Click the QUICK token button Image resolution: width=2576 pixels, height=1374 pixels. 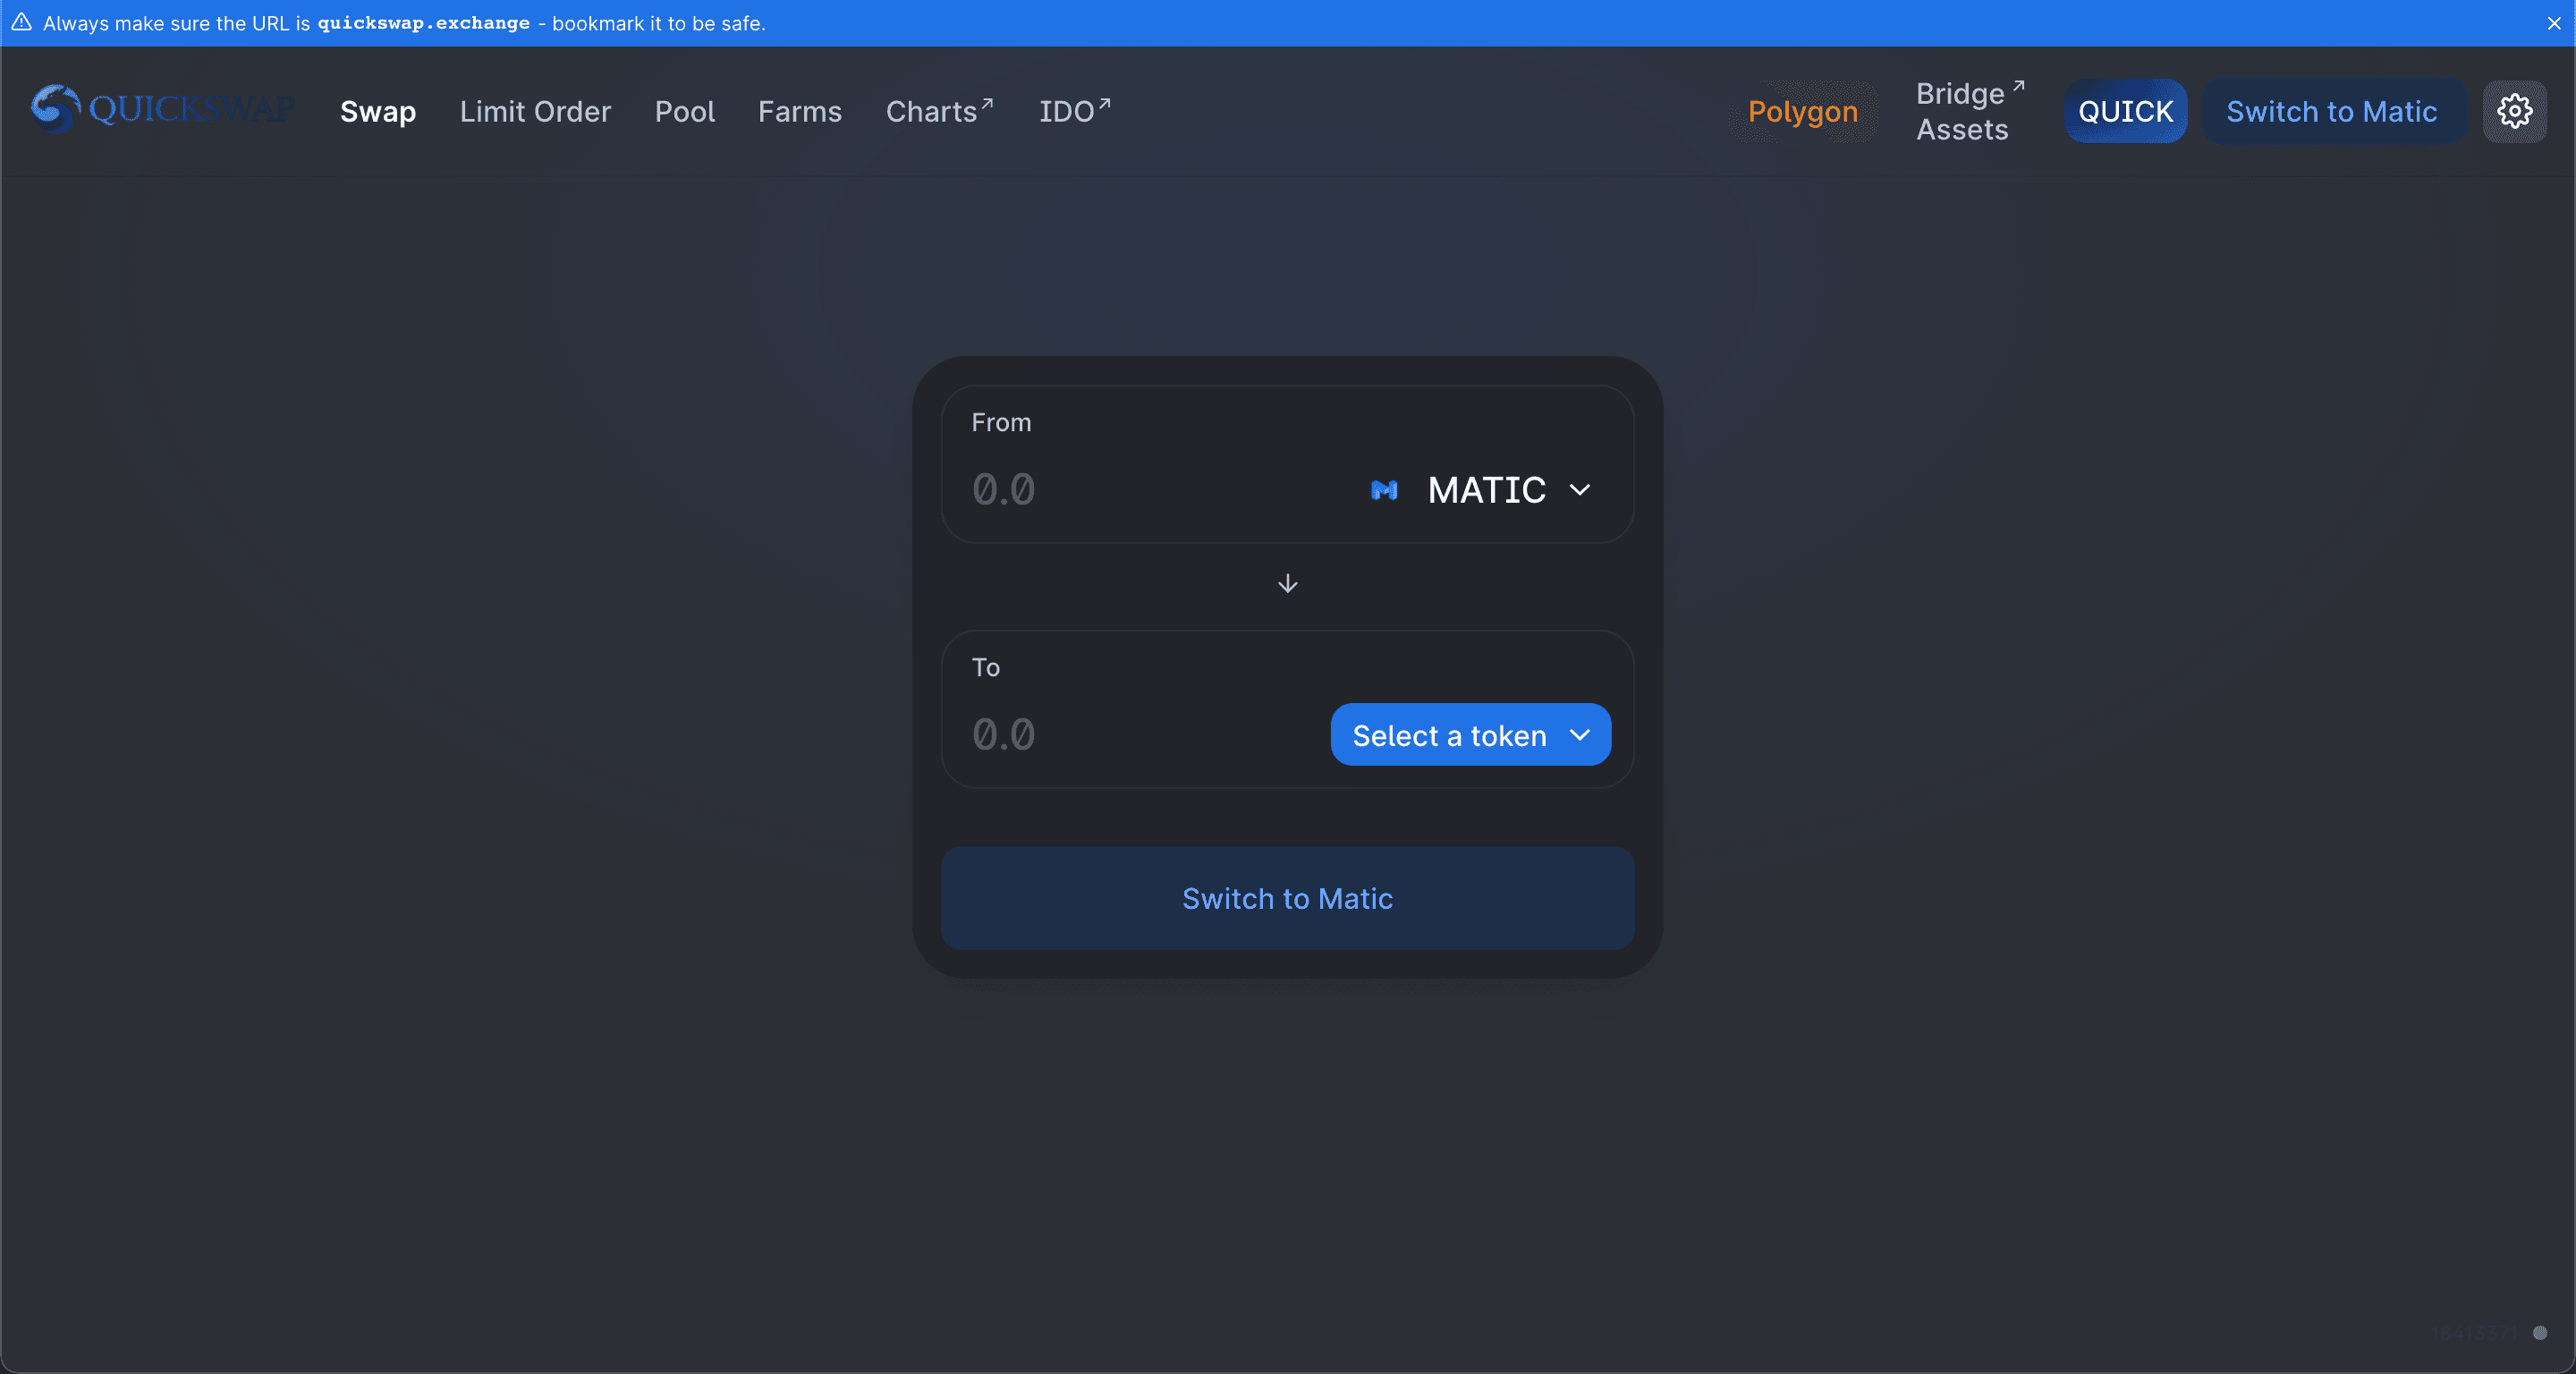point(2125,111)
